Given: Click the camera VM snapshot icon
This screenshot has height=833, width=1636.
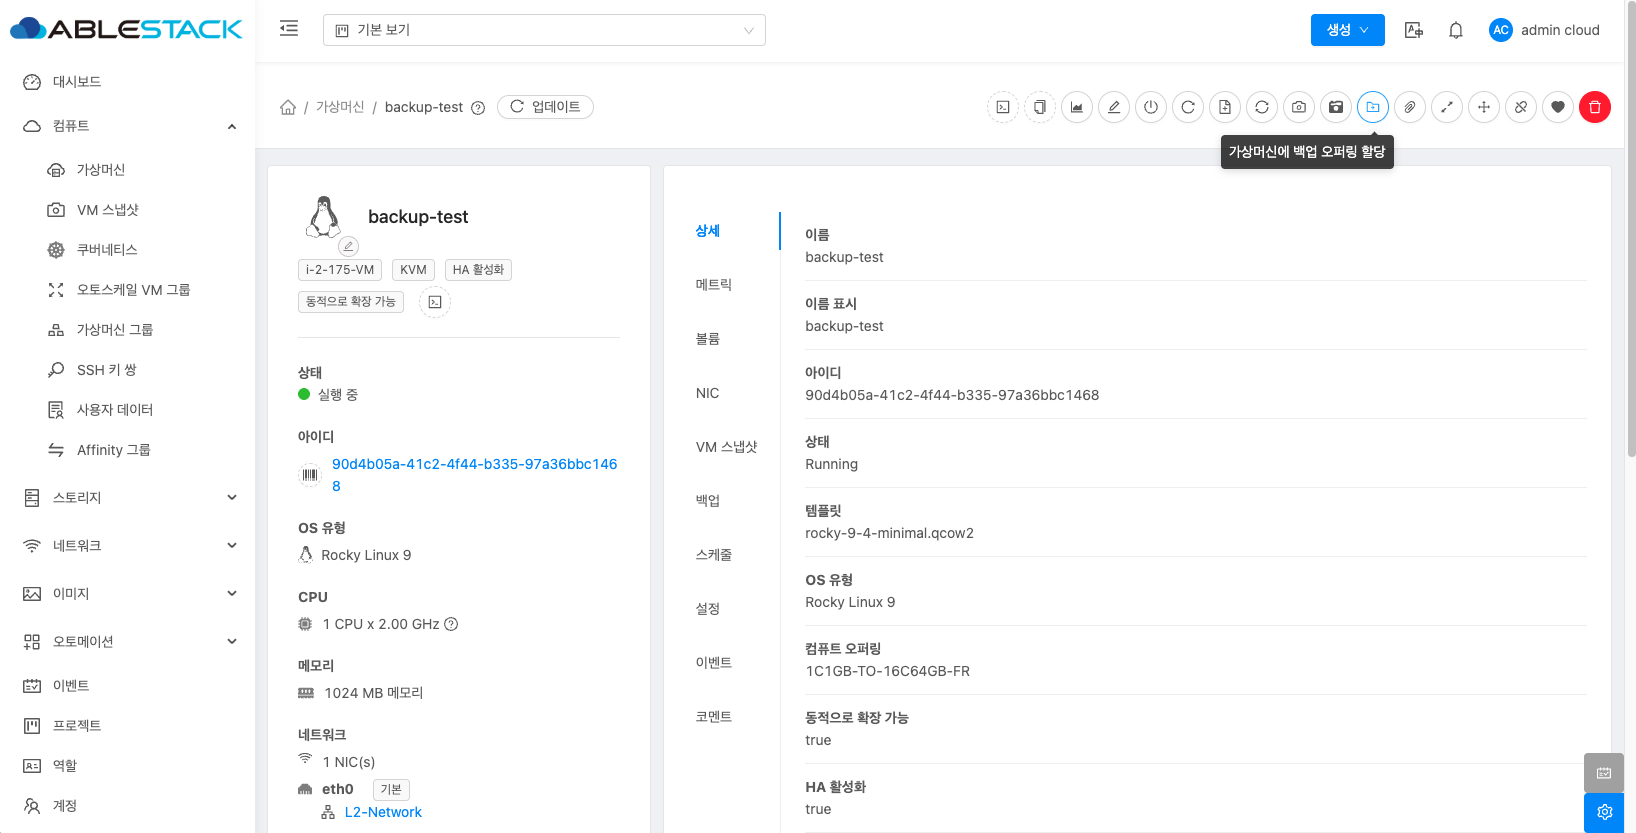Looking at the screenshot, I should (1299, 107).
